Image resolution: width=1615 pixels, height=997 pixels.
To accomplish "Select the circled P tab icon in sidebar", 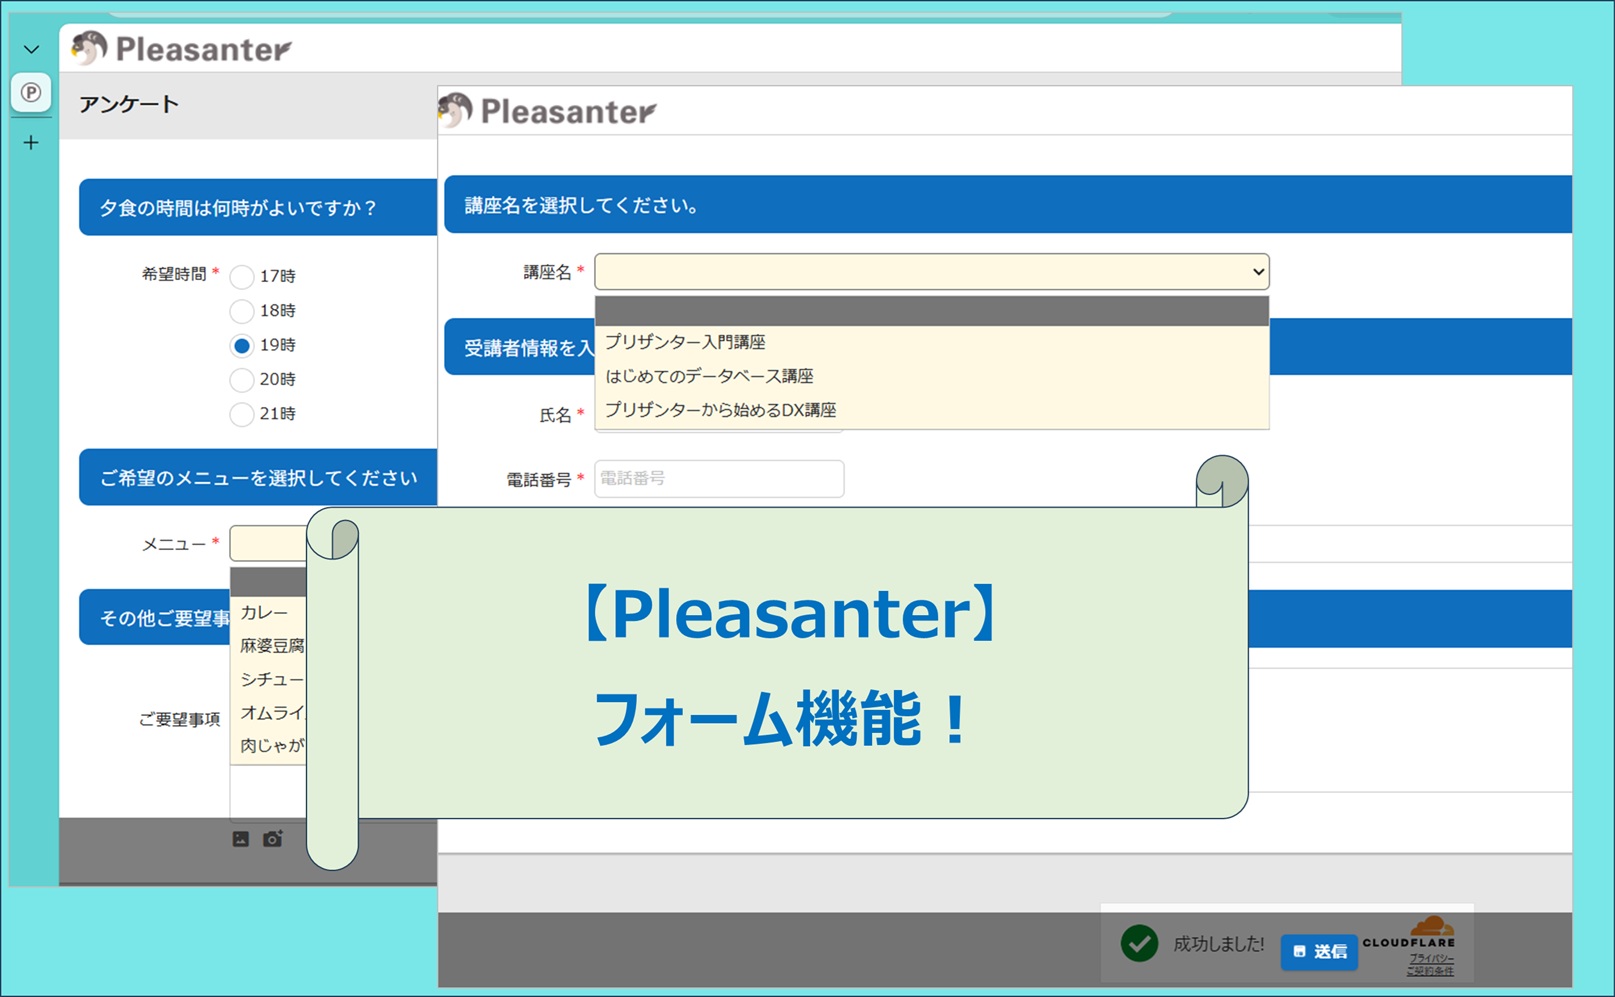I will (31, 93).
